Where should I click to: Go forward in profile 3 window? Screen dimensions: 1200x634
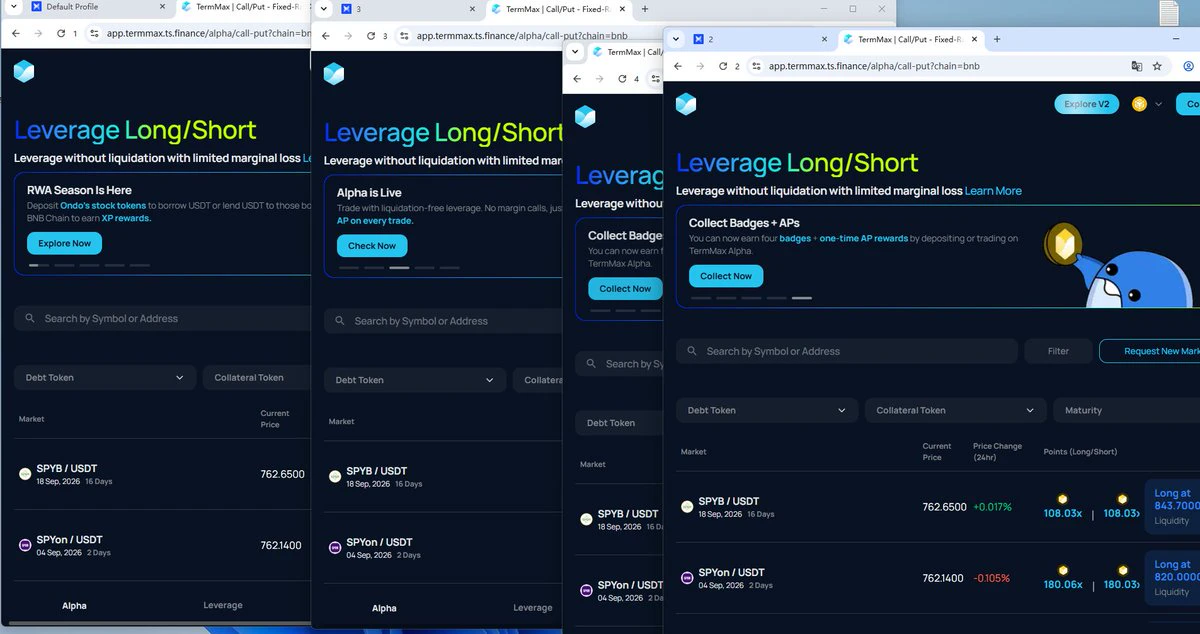click(x=346, y=36)
